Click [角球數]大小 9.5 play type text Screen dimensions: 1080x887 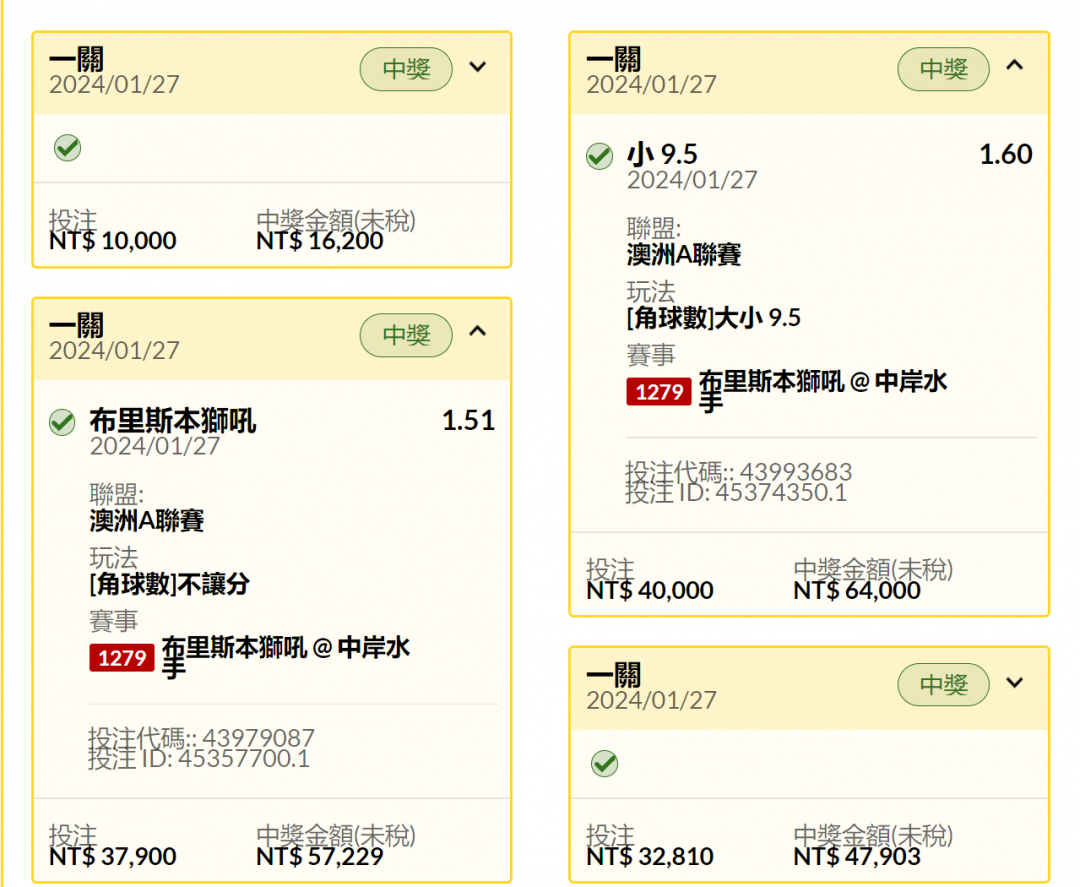point(714,317)
